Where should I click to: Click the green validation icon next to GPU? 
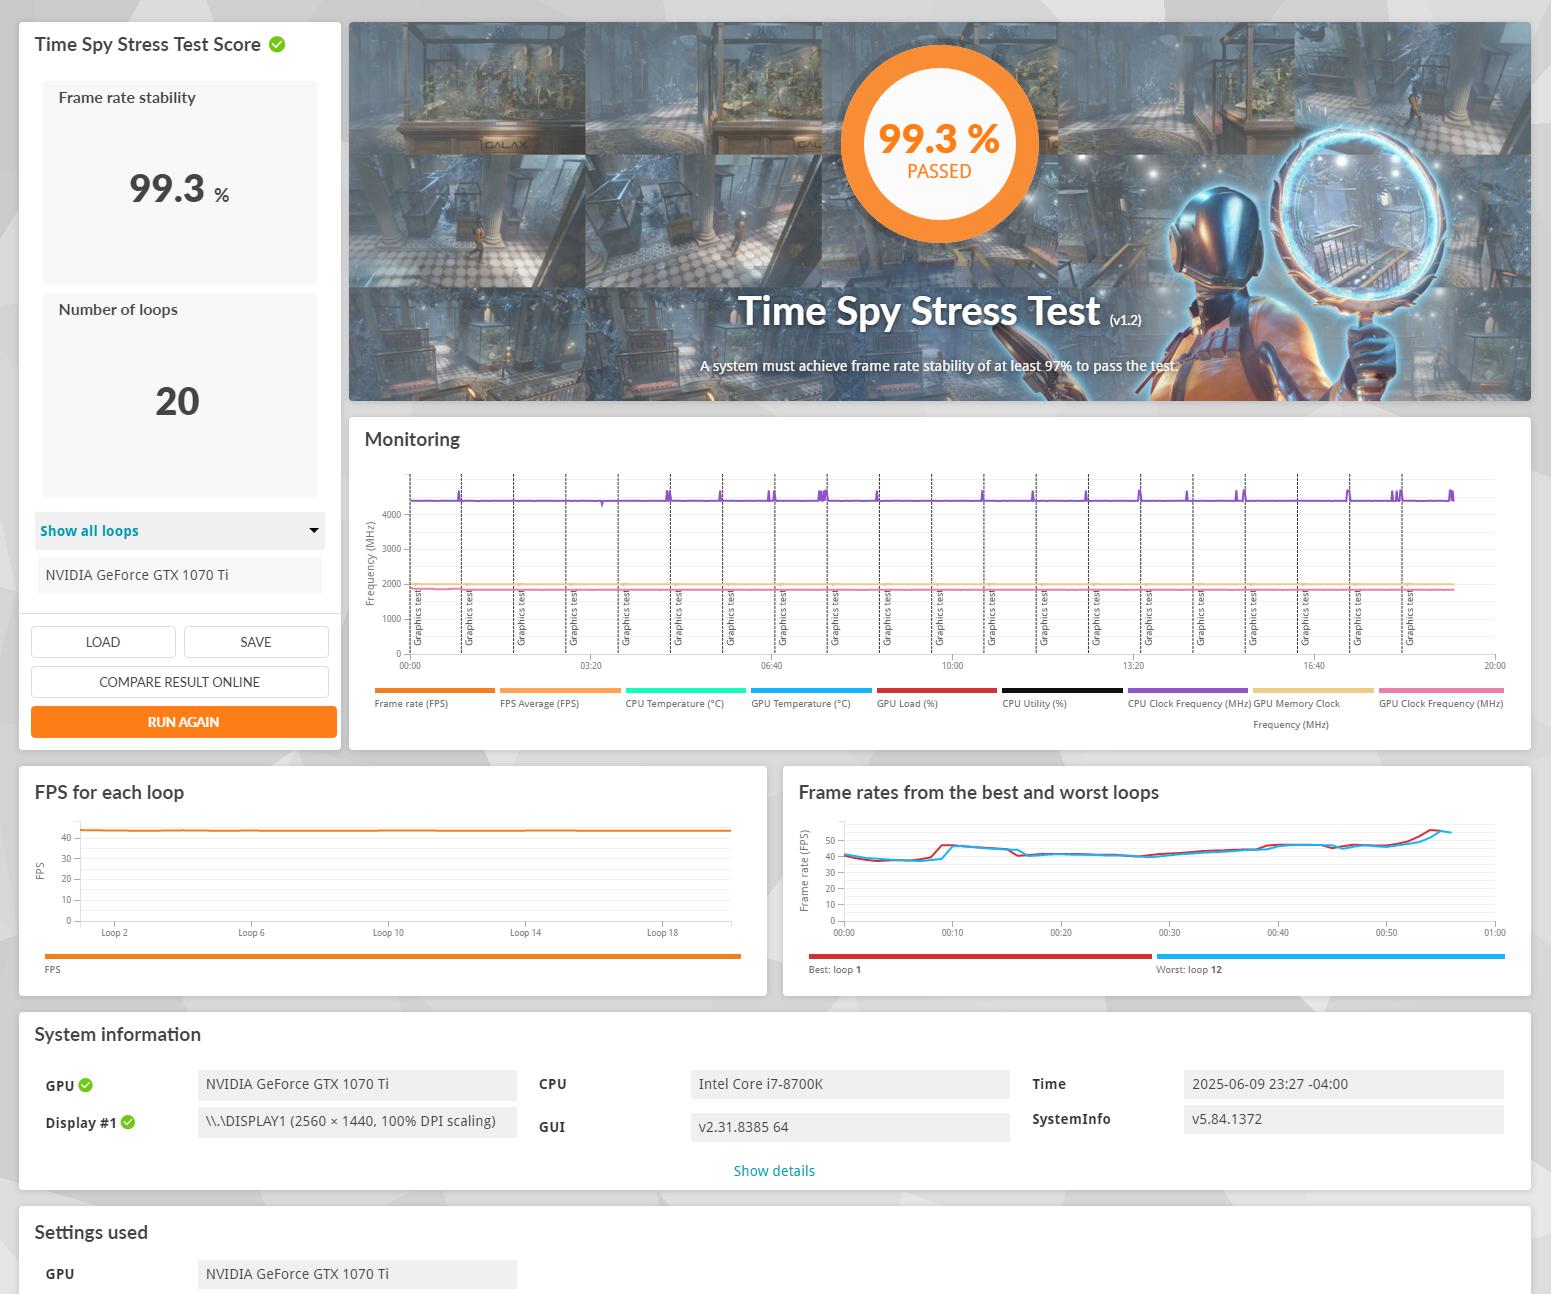coord(86,1085)
